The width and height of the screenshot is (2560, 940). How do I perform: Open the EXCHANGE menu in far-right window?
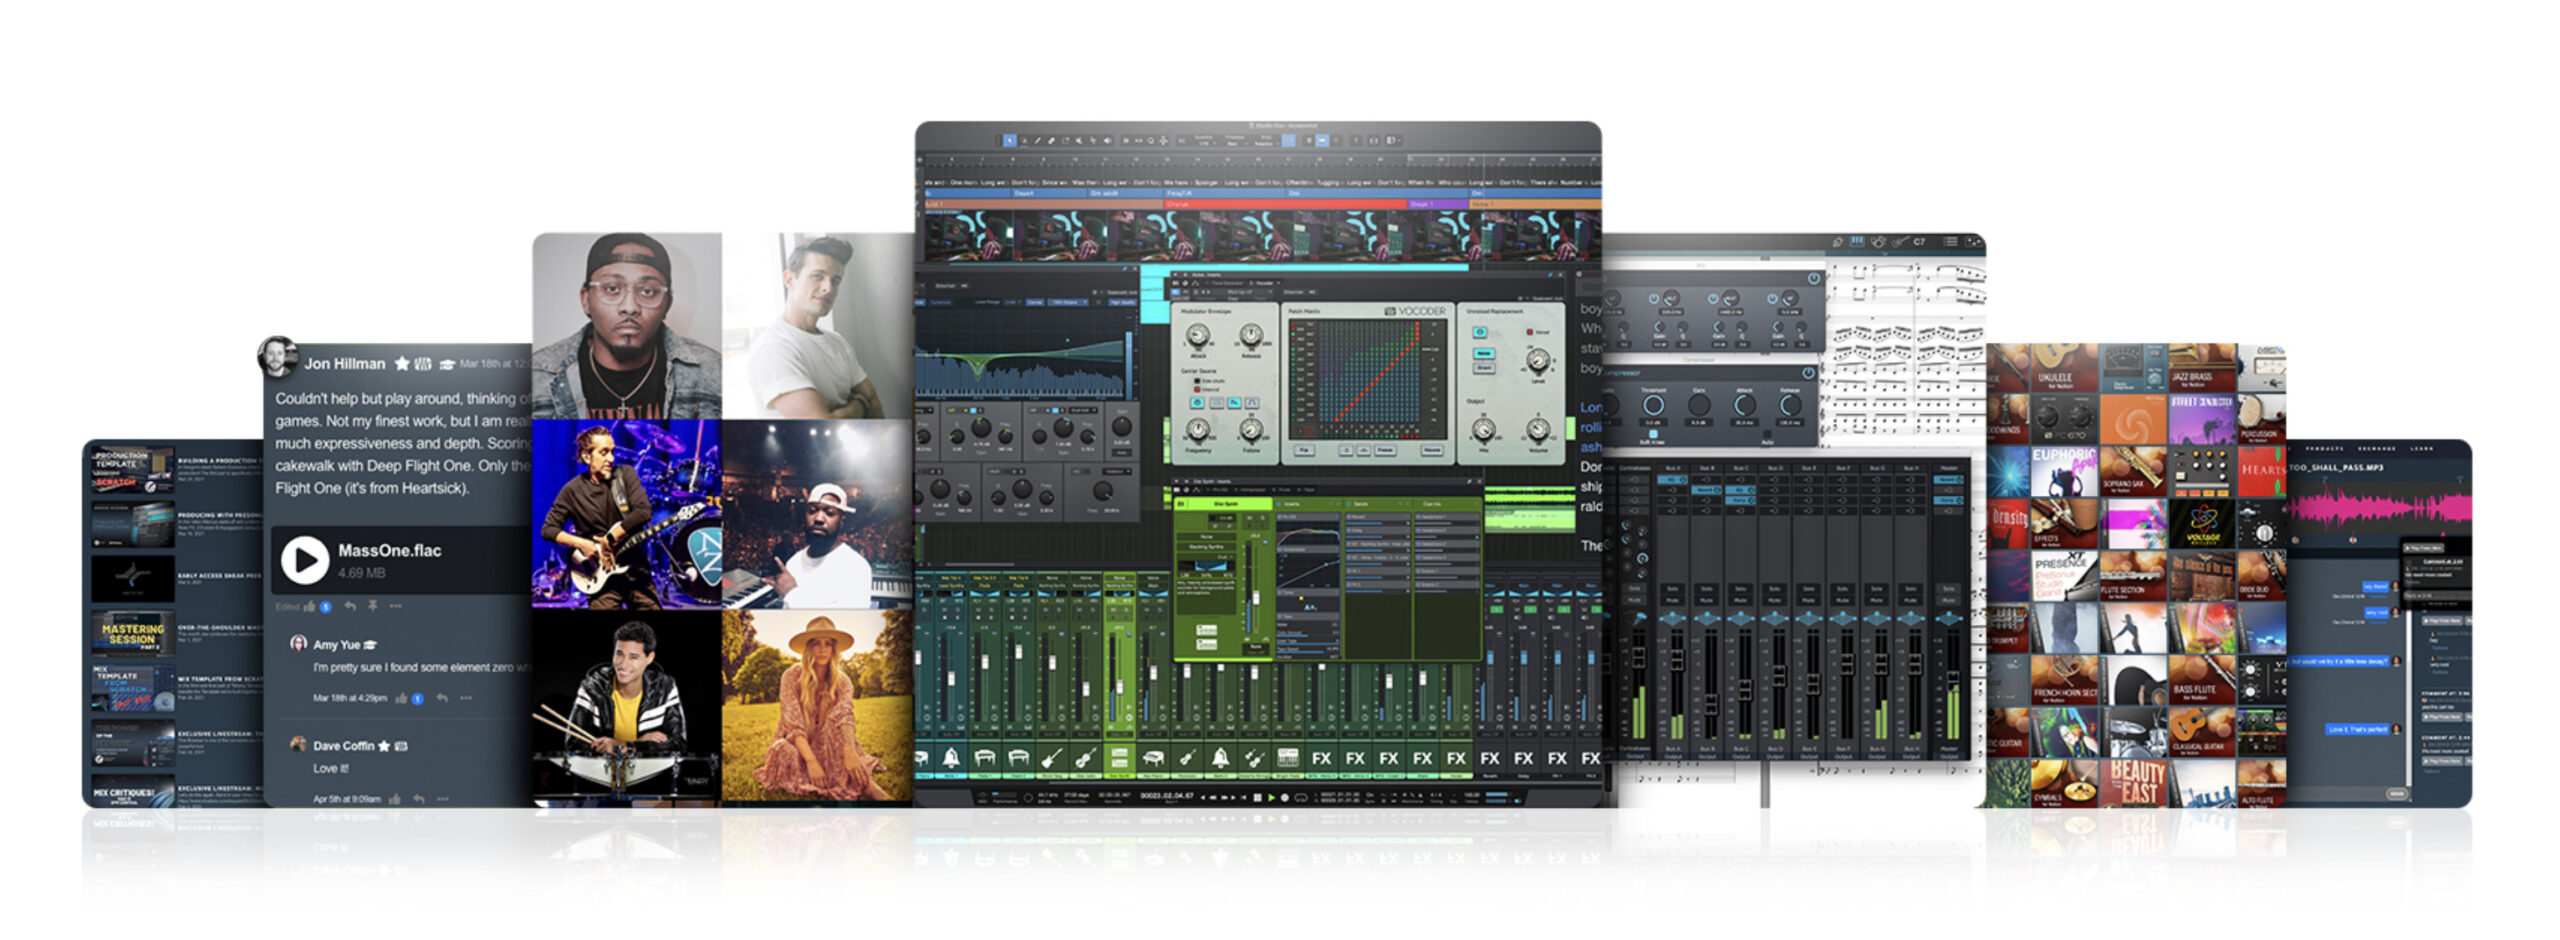(x=2376, y=448)
